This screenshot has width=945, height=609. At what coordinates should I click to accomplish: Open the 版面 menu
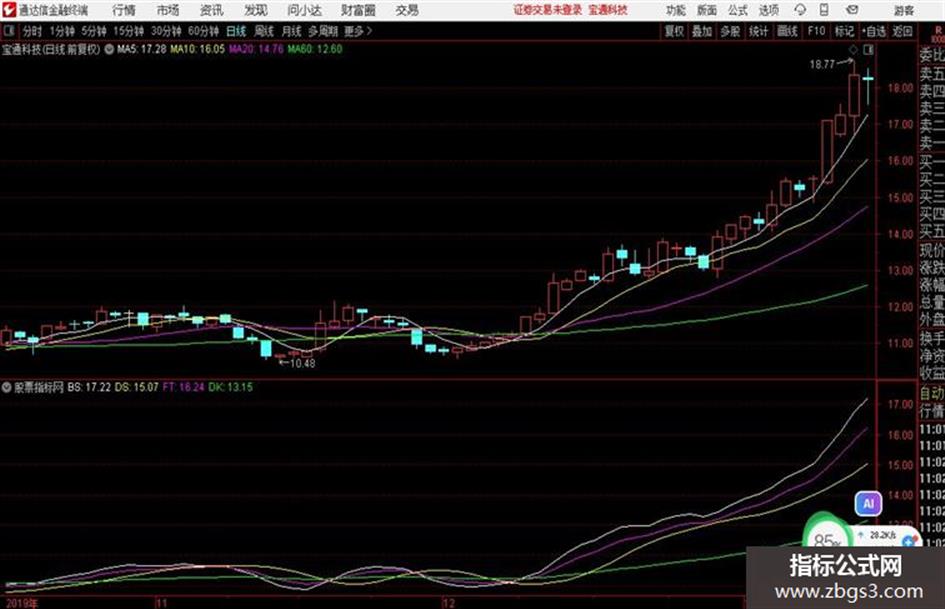706,10
